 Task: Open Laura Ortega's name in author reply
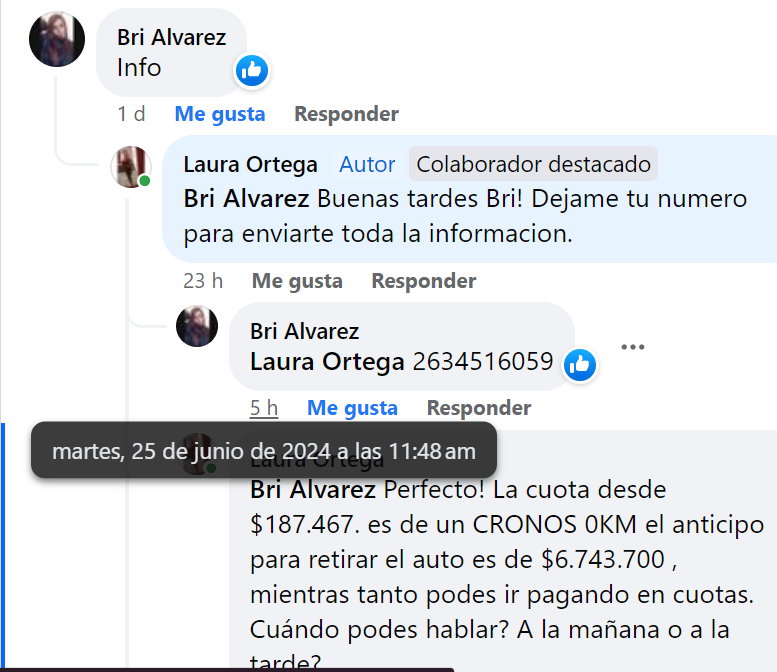coord(250,165)
